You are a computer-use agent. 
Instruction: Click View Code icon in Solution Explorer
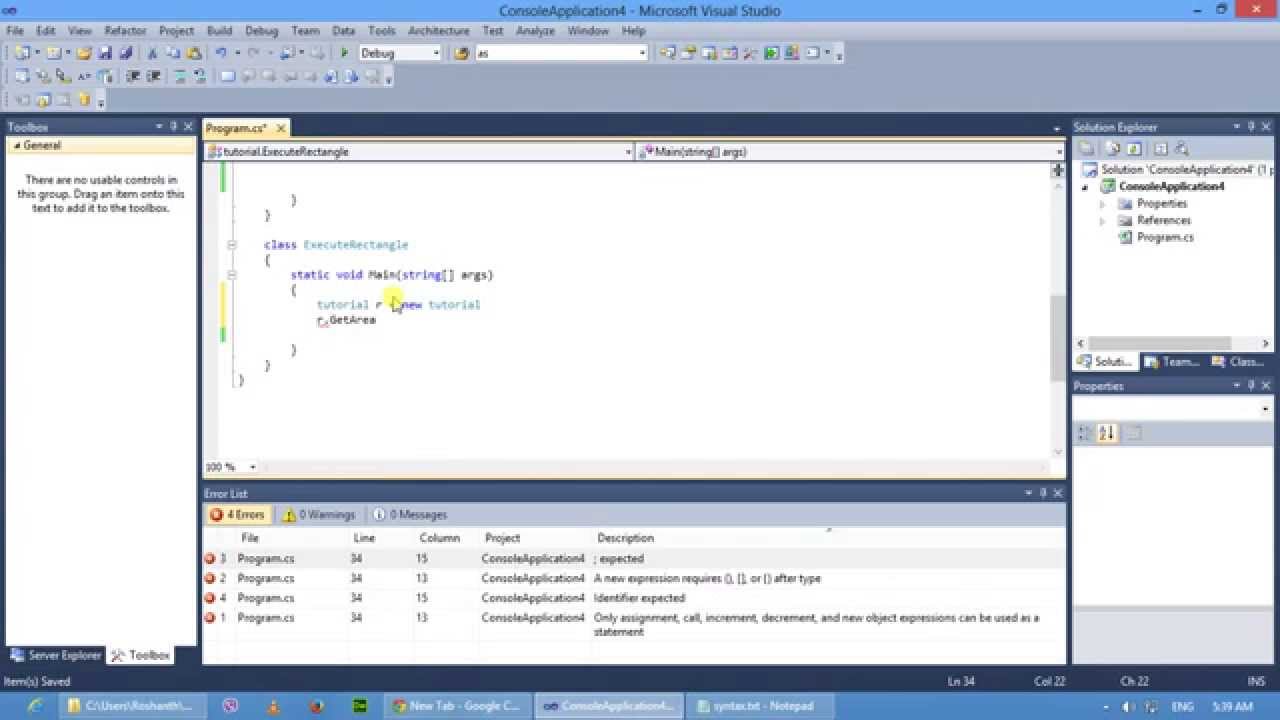(1160, 148)
